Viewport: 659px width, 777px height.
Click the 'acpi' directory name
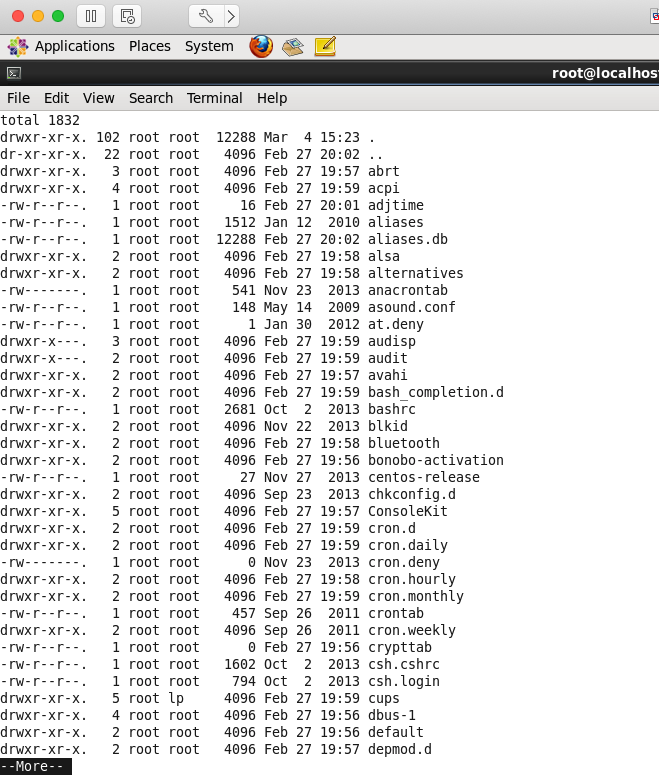[384, 188]
